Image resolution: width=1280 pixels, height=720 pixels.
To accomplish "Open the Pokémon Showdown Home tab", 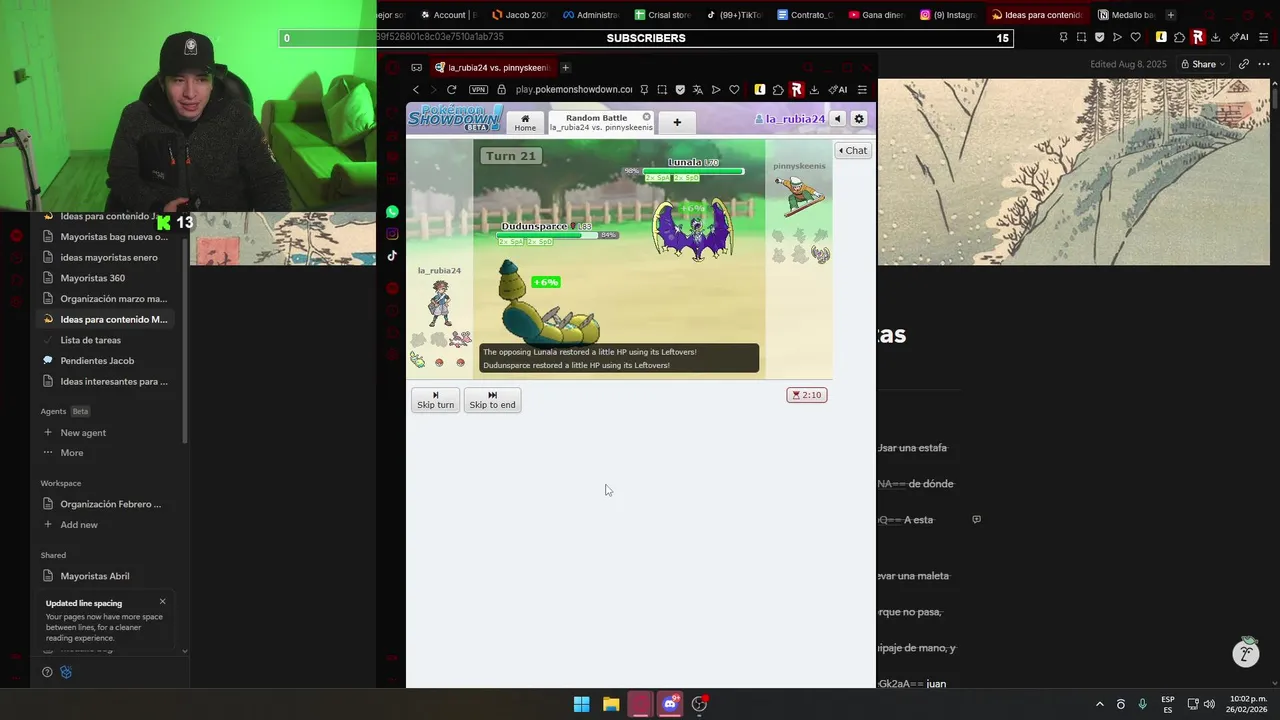I will click(525, 122).
